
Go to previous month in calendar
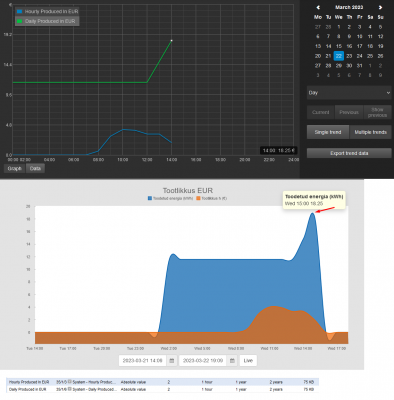click(x=318, y=7)
